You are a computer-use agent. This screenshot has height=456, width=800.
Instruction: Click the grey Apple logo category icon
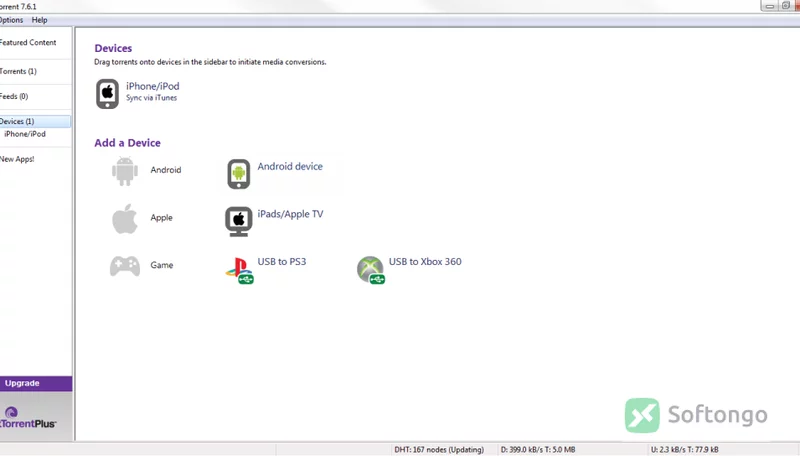coord(124,219)
